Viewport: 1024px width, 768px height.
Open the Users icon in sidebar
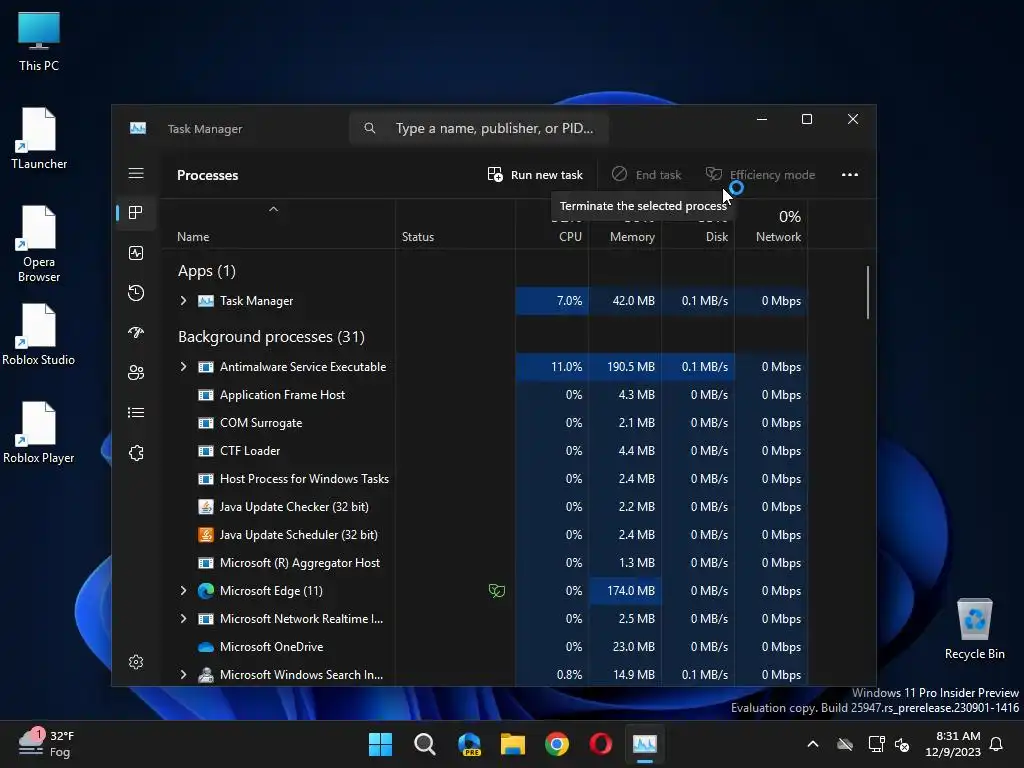(x=136, y=373)
